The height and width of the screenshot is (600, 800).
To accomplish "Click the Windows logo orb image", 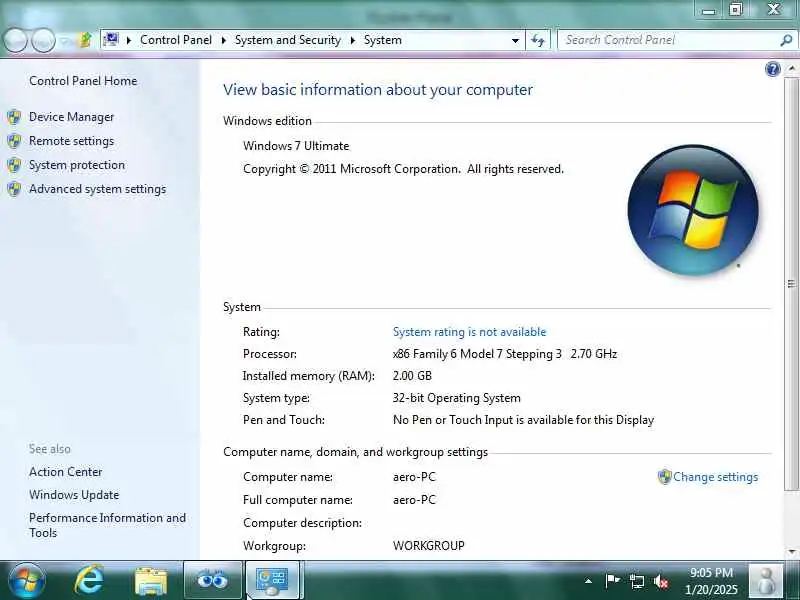I will pyautogui.click(x=693, y=210).
